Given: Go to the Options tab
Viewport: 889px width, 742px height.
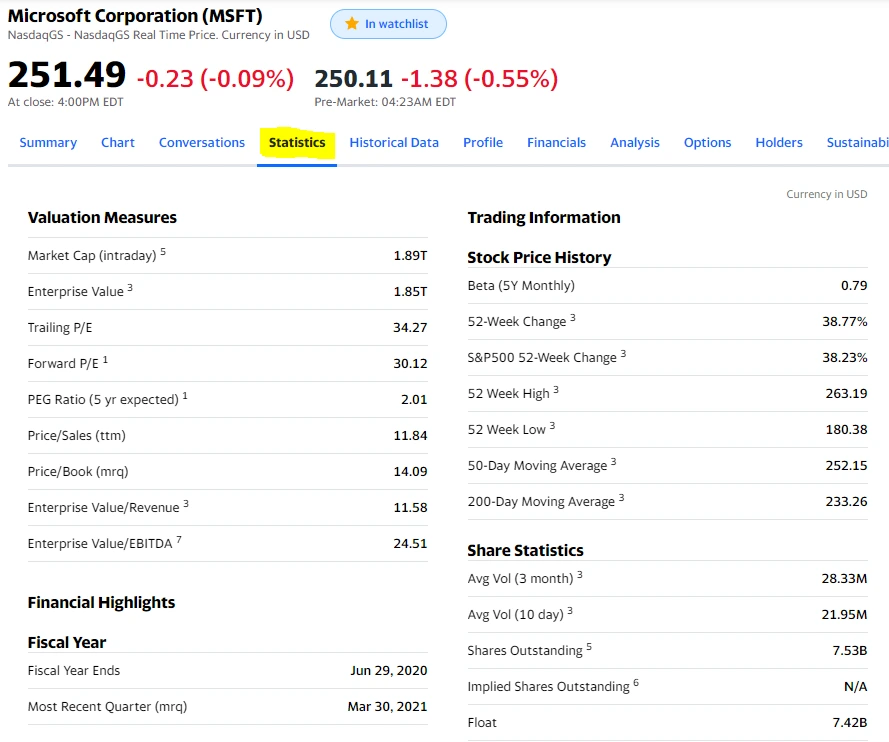Looking at the screenshot, I should [708, 142].
